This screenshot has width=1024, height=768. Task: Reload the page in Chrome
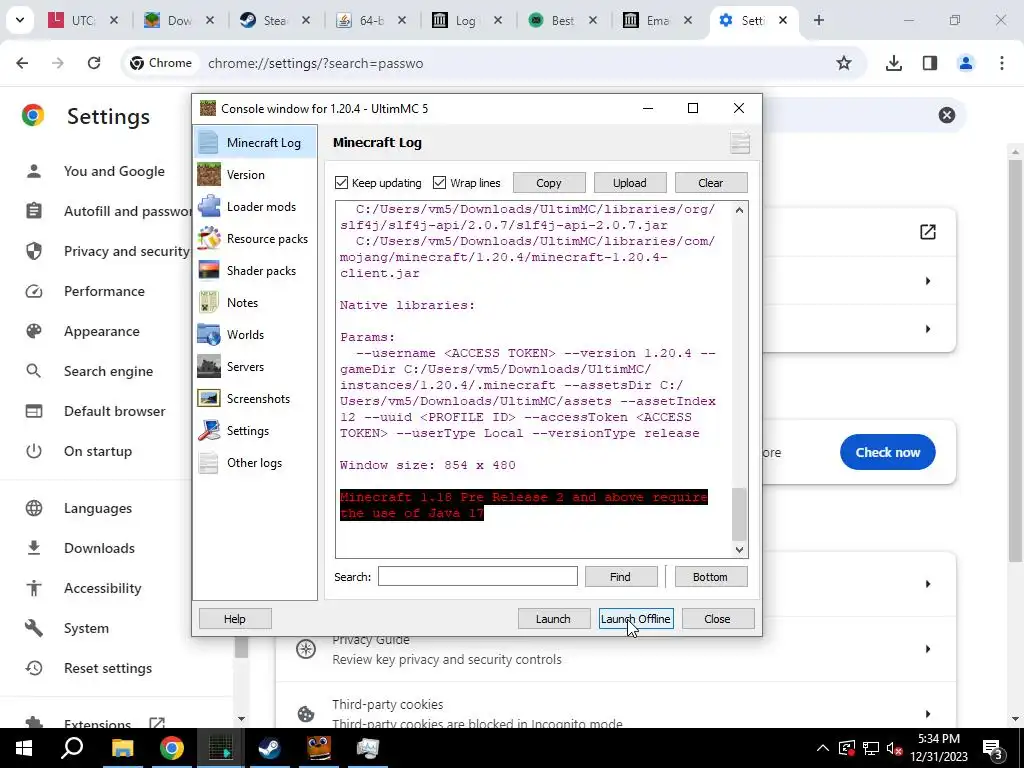pyautogui.click(x=94, y=63)
